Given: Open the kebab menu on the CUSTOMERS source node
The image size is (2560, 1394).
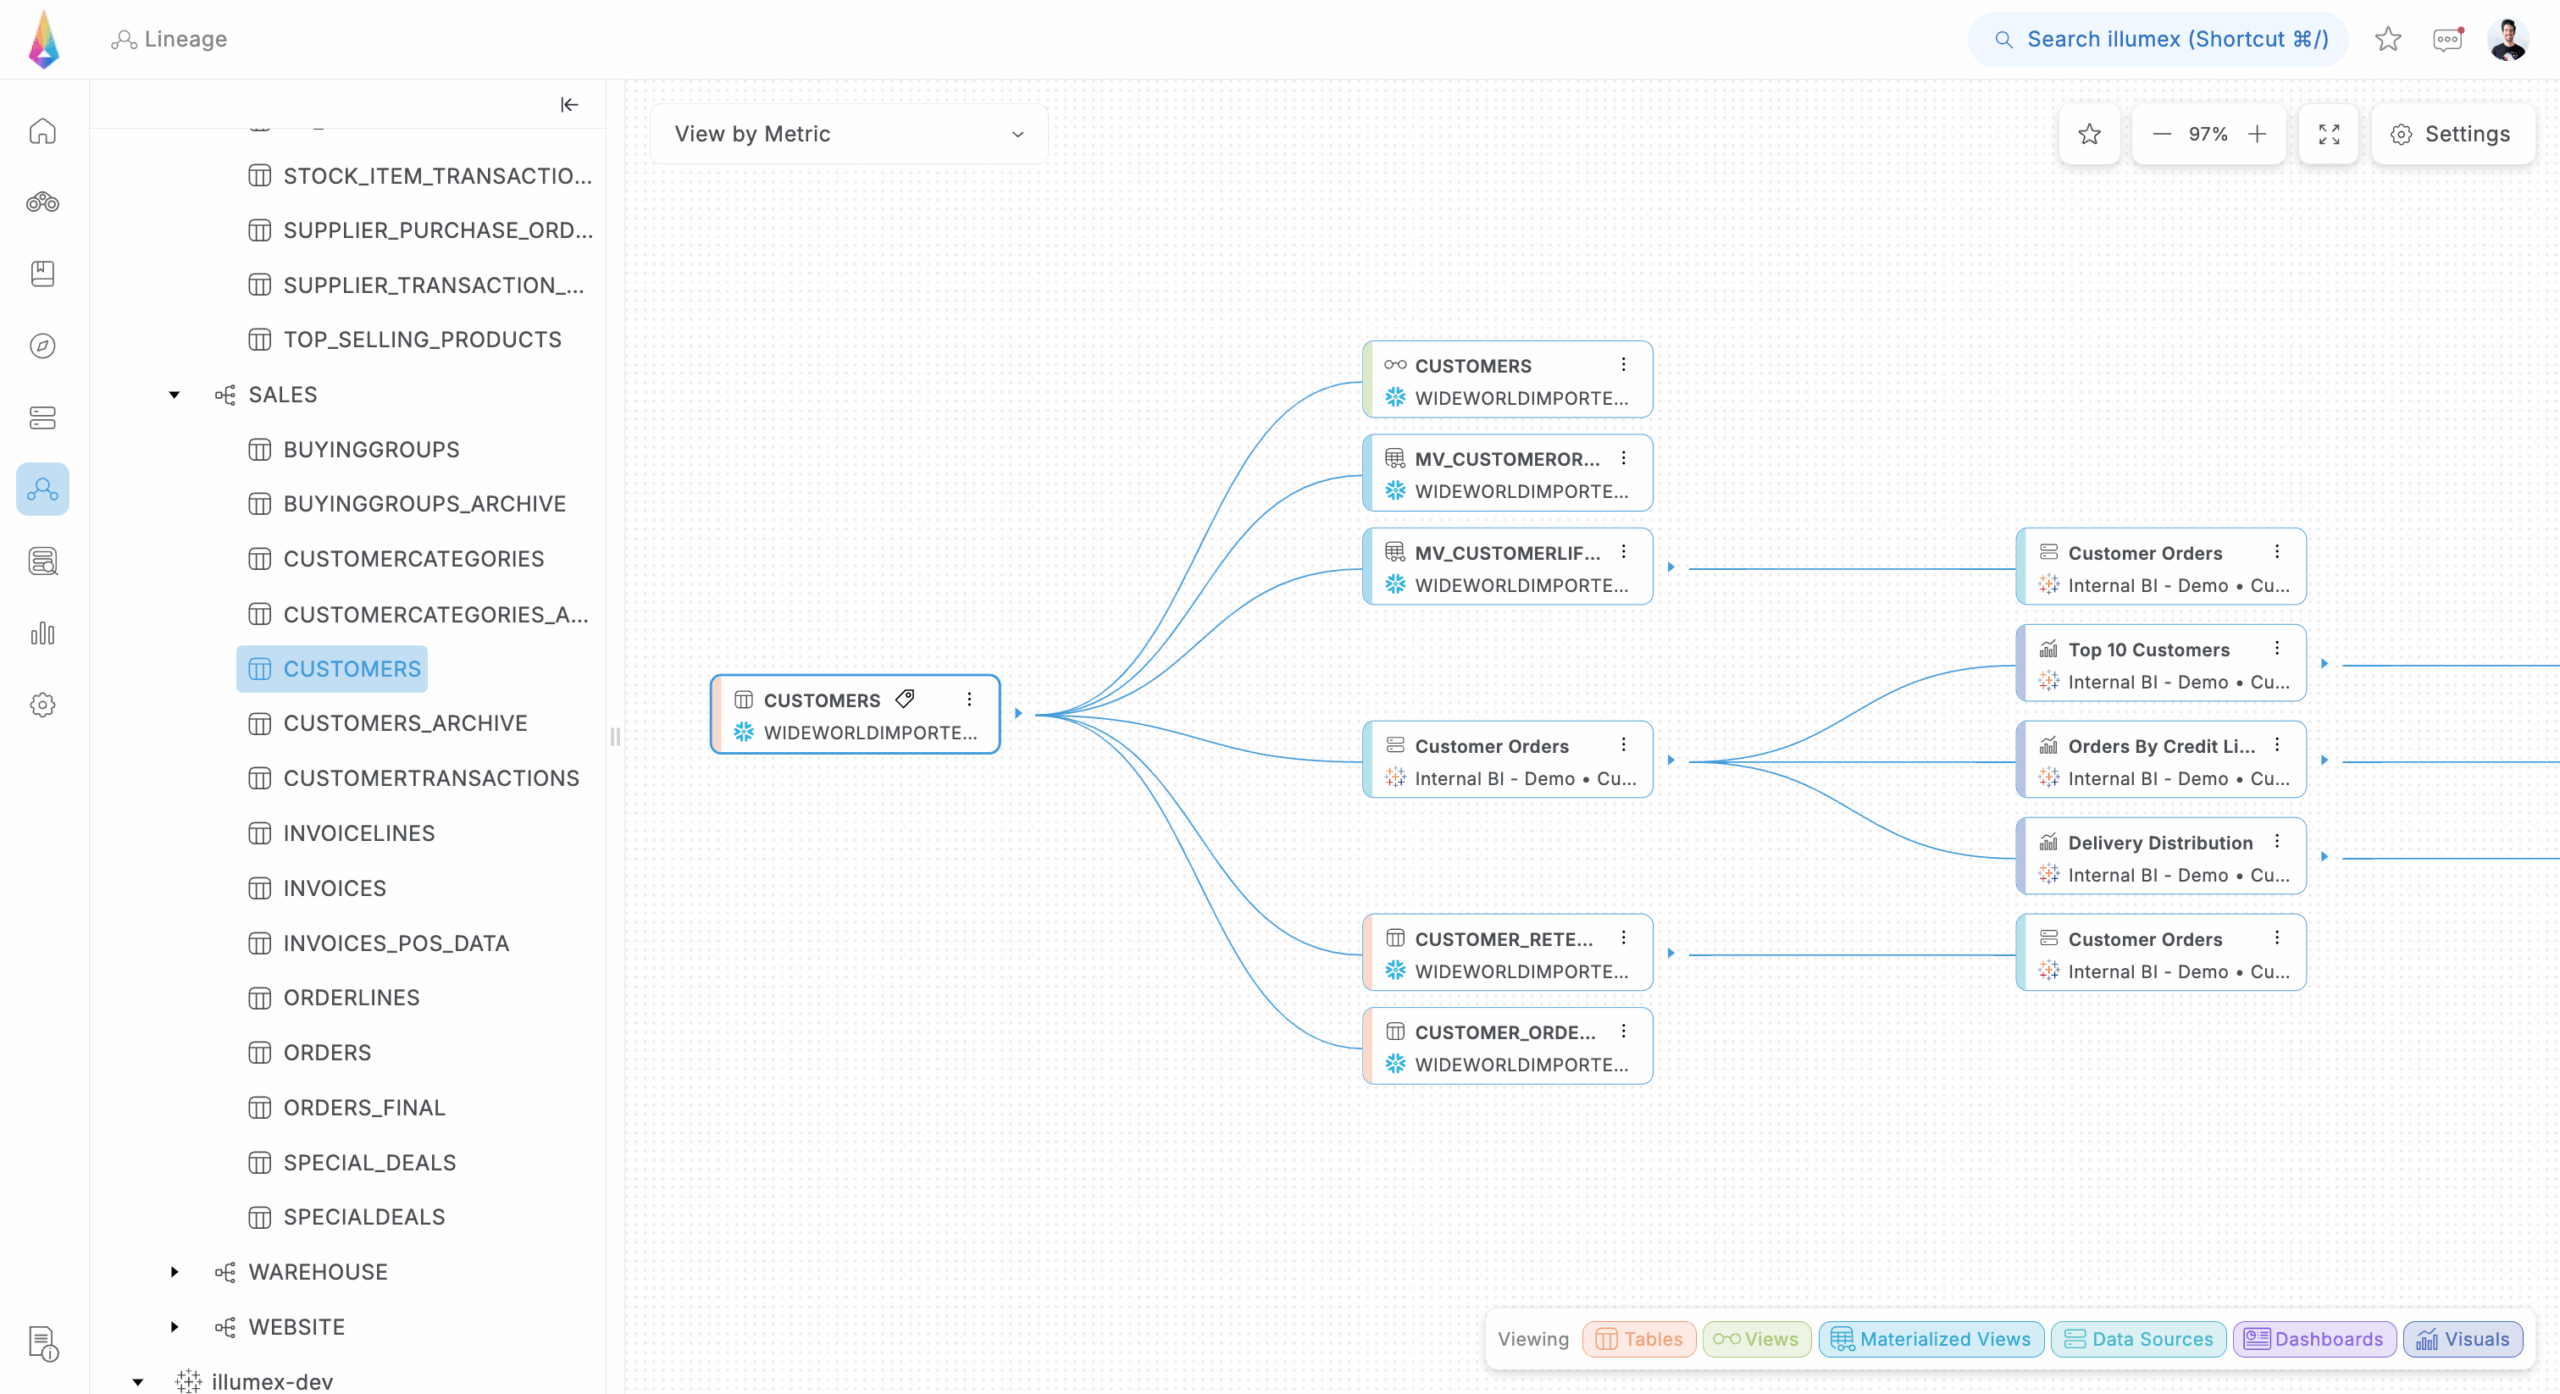Looking at the screenshot, I should [968, 700].
